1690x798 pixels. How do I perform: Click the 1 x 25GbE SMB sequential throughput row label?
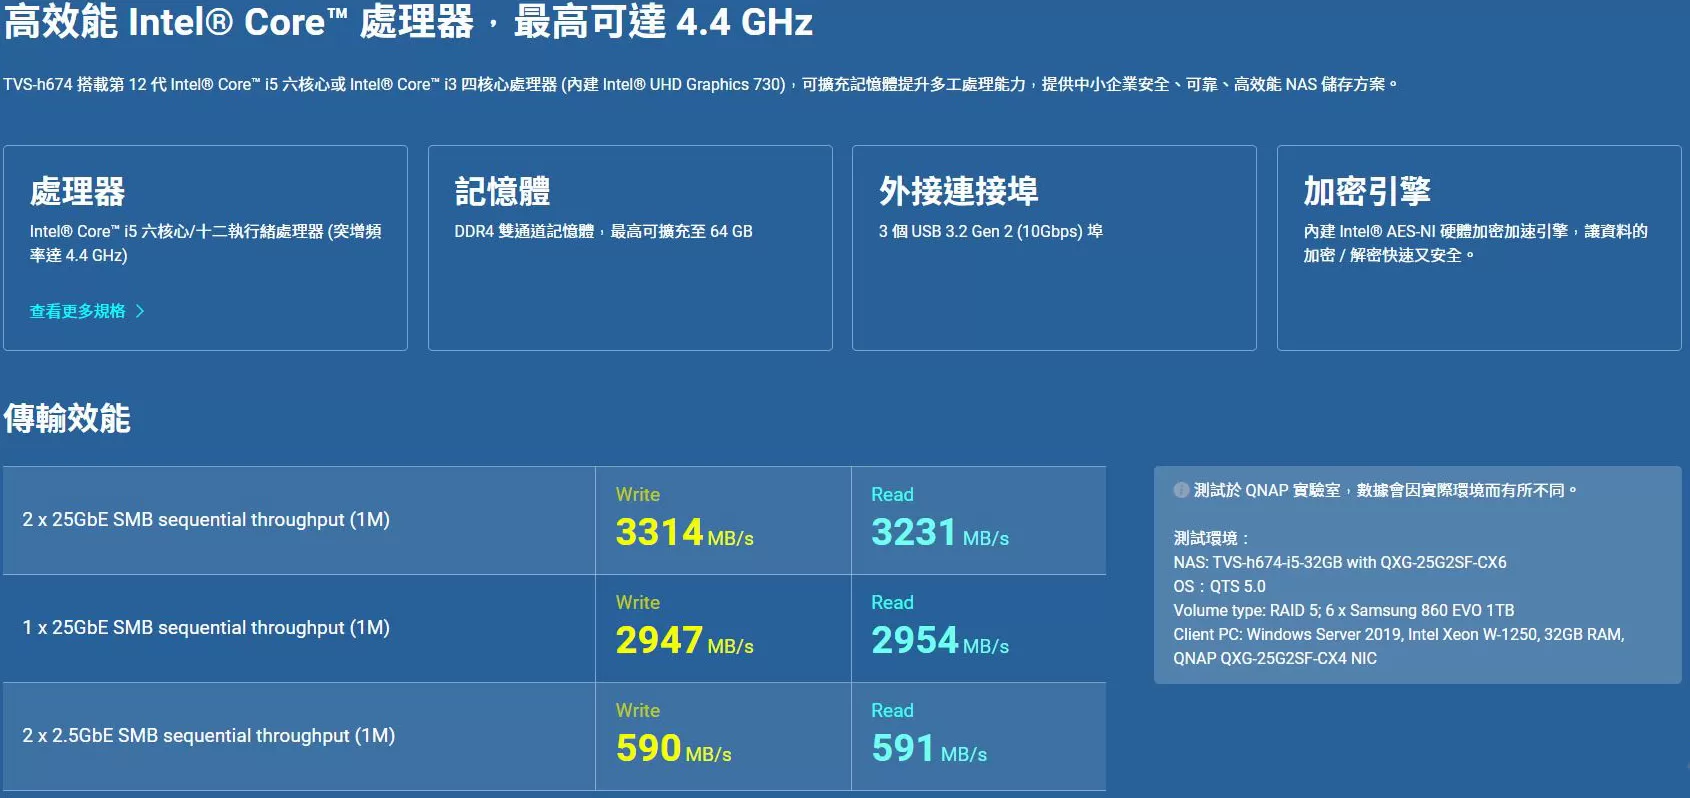(x=206, y=628)
